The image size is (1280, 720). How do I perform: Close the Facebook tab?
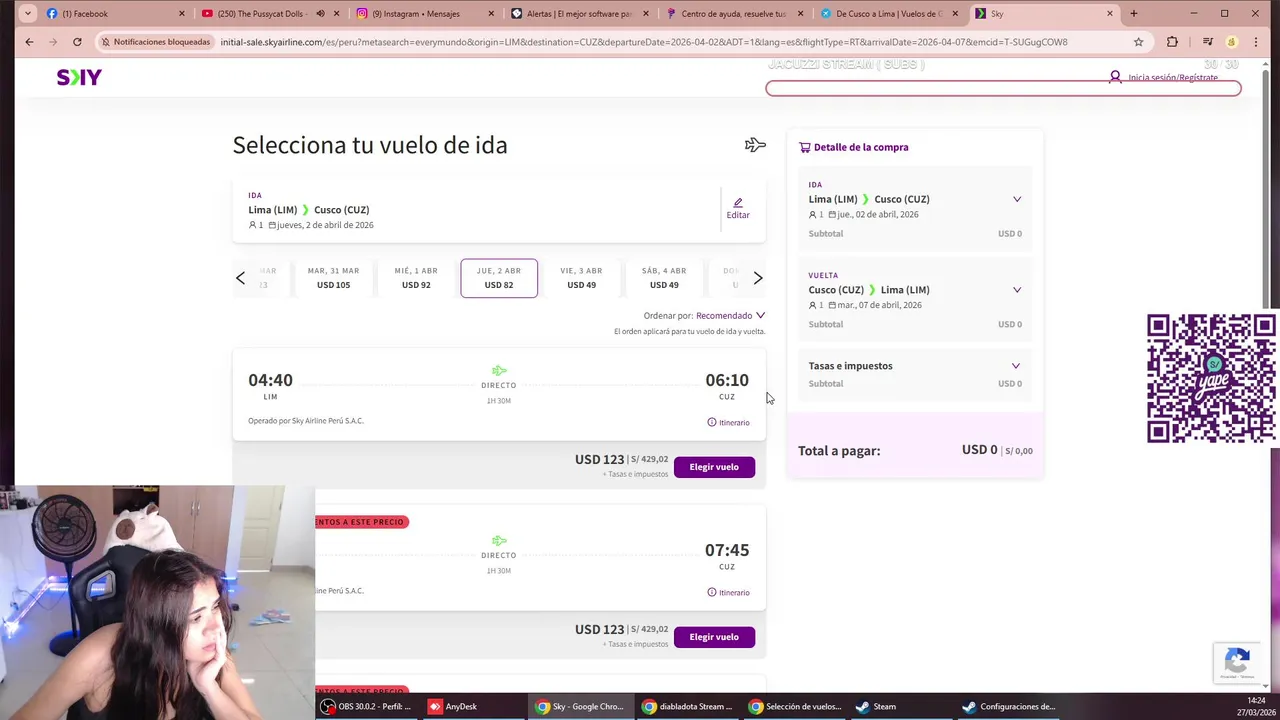pyautogui.click(x=182, y=14)
